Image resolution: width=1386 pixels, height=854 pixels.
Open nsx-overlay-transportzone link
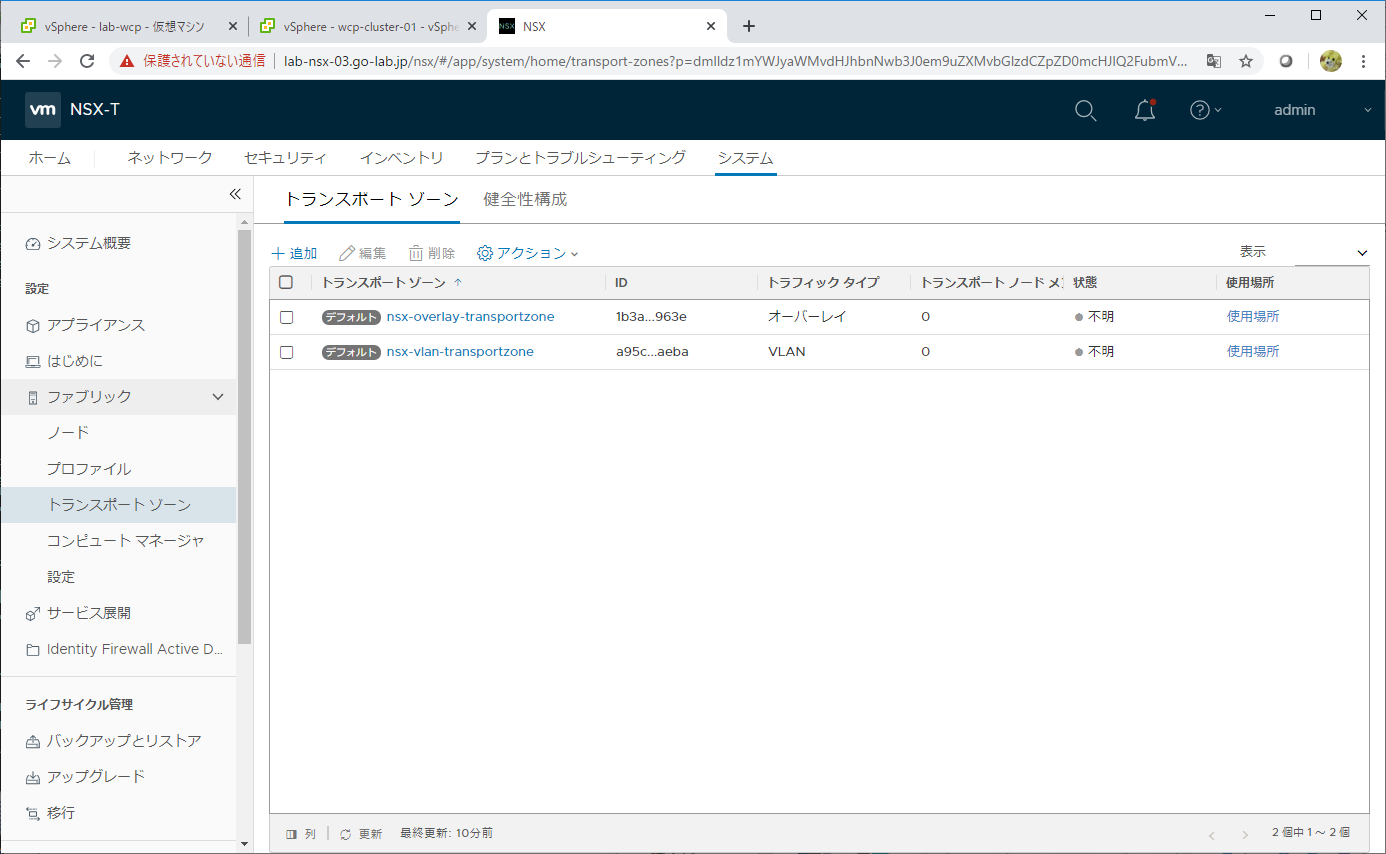(470, 317)
